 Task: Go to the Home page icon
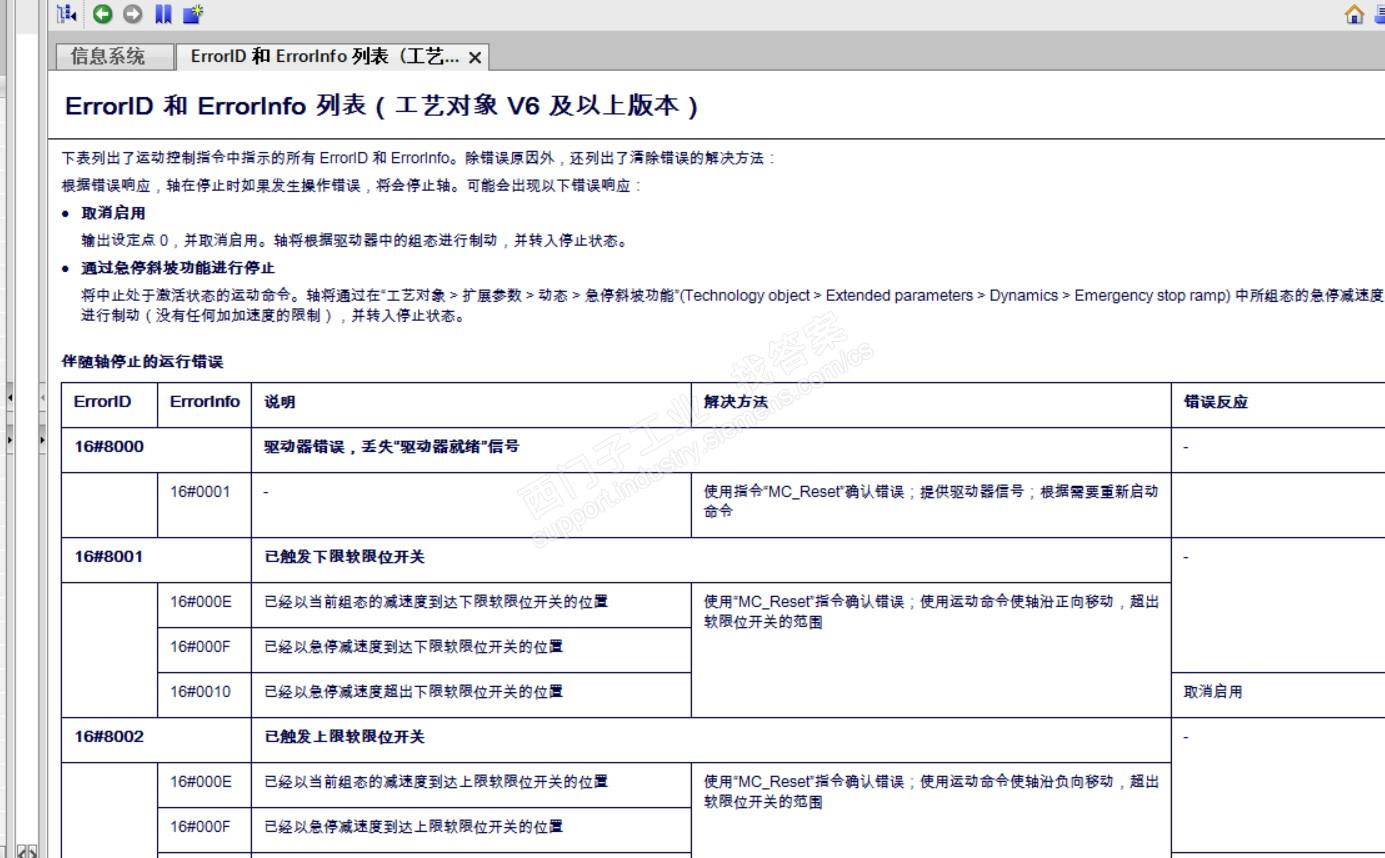pos(1354,14)
